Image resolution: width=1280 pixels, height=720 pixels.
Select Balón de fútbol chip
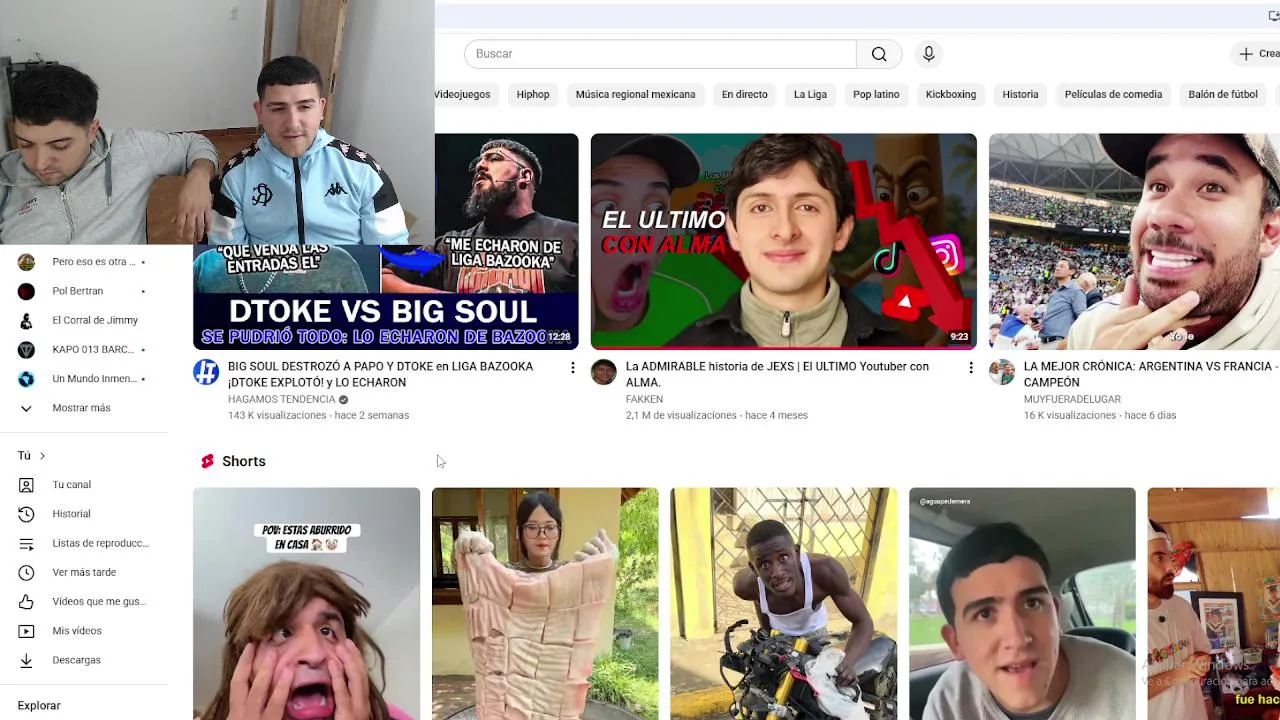[x=1223, y=94]
